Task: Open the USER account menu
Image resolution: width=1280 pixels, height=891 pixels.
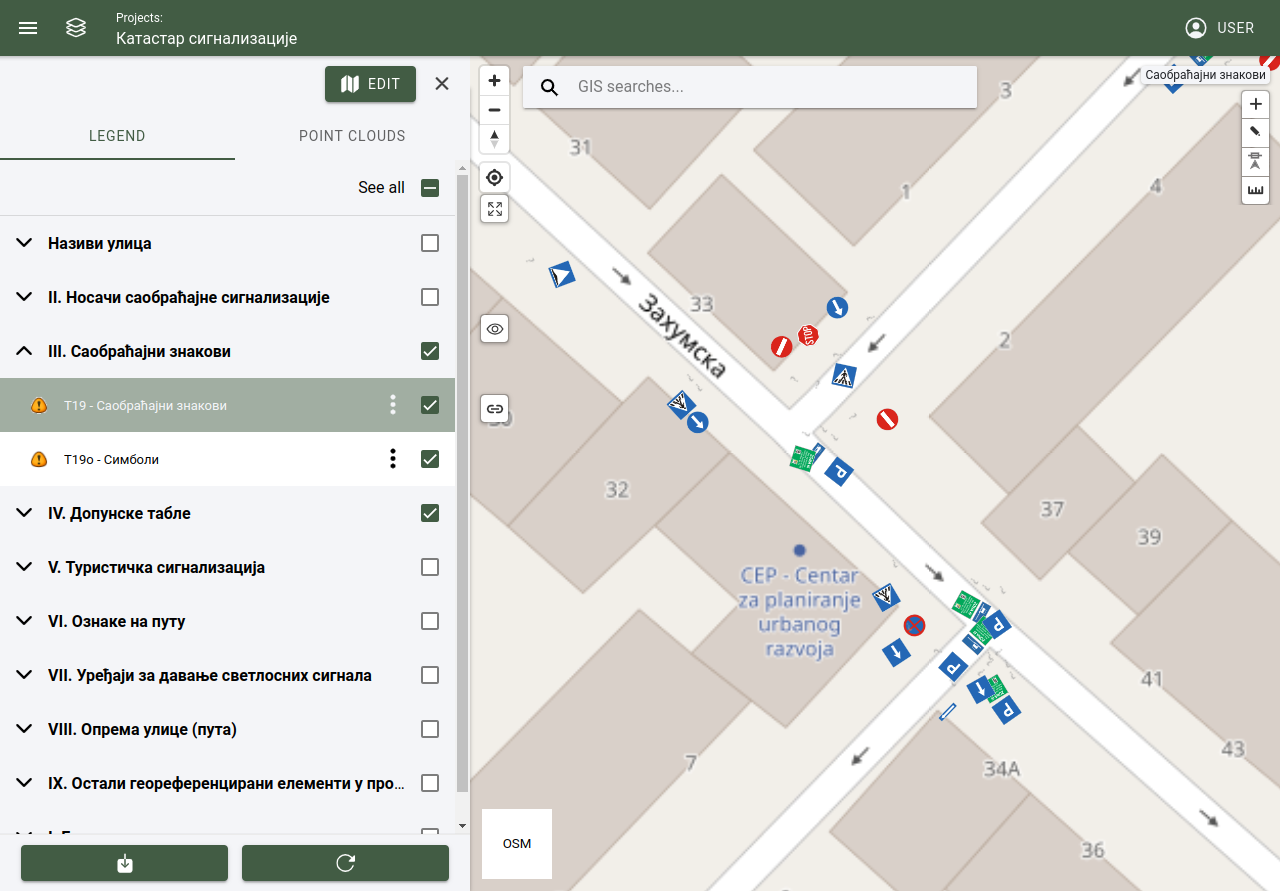Action: point(1219,28)
